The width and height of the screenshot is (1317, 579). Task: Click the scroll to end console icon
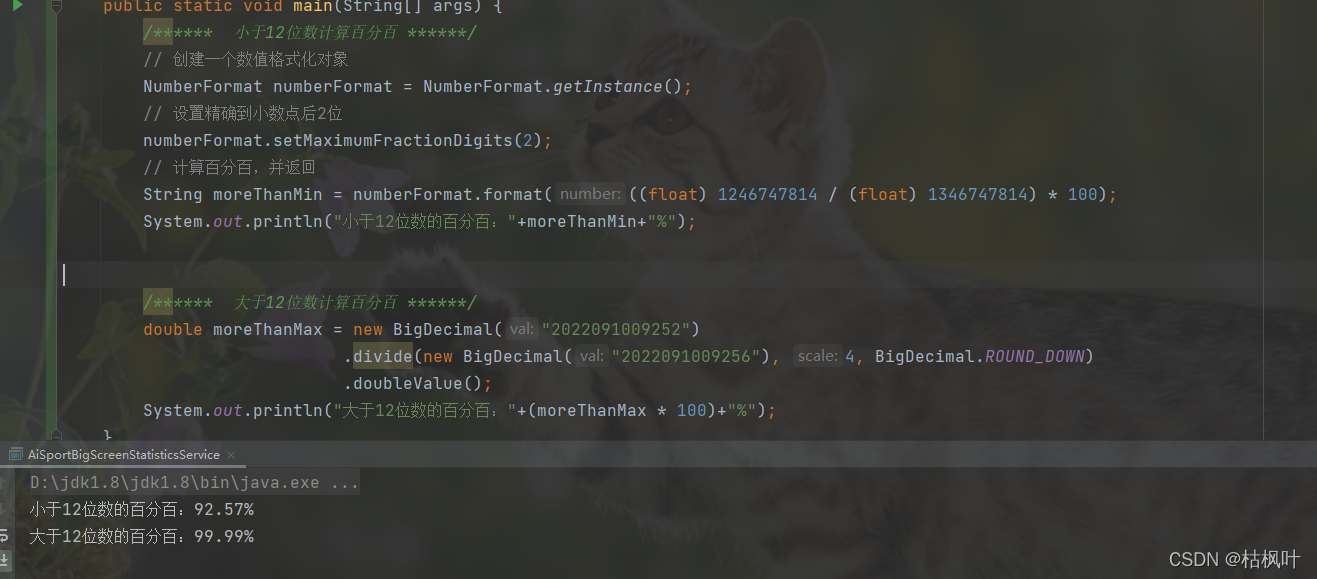tap(6, 561)
